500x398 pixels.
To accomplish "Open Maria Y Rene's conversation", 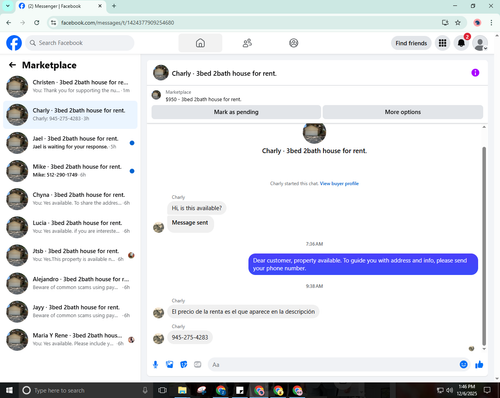I will (x=70, y=340).
